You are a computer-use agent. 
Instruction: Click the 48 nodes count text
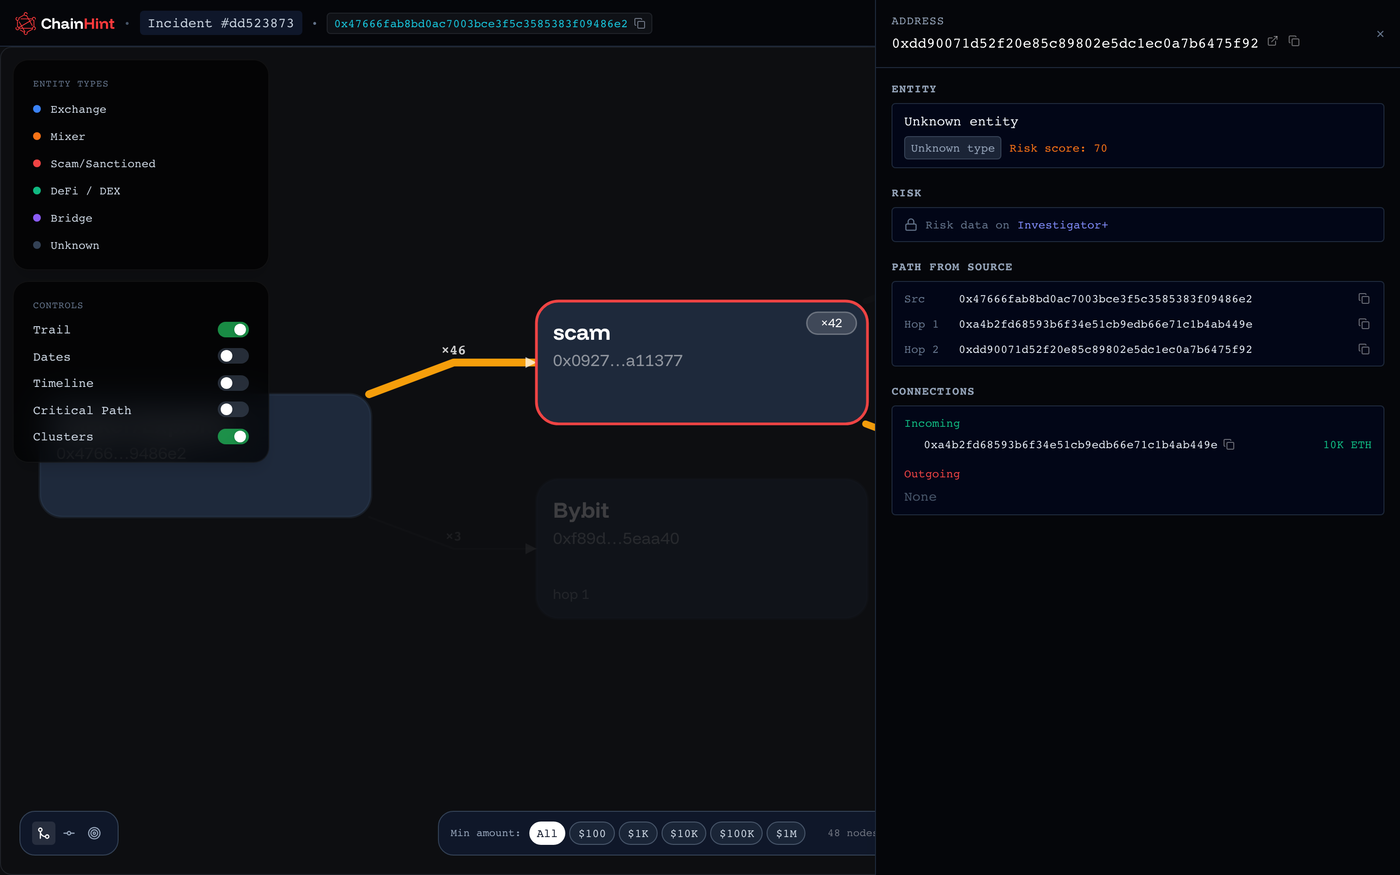point(851,833)
